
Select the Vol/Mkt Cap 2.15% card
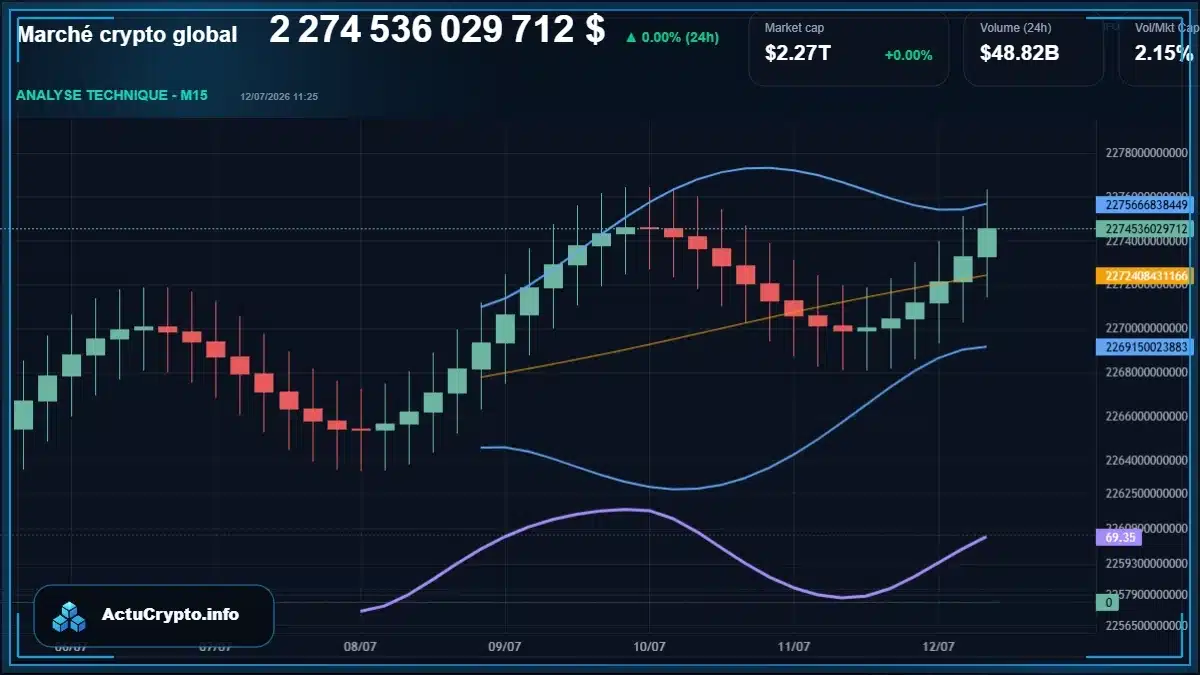pyautogui.click(x=1160, y=48)
